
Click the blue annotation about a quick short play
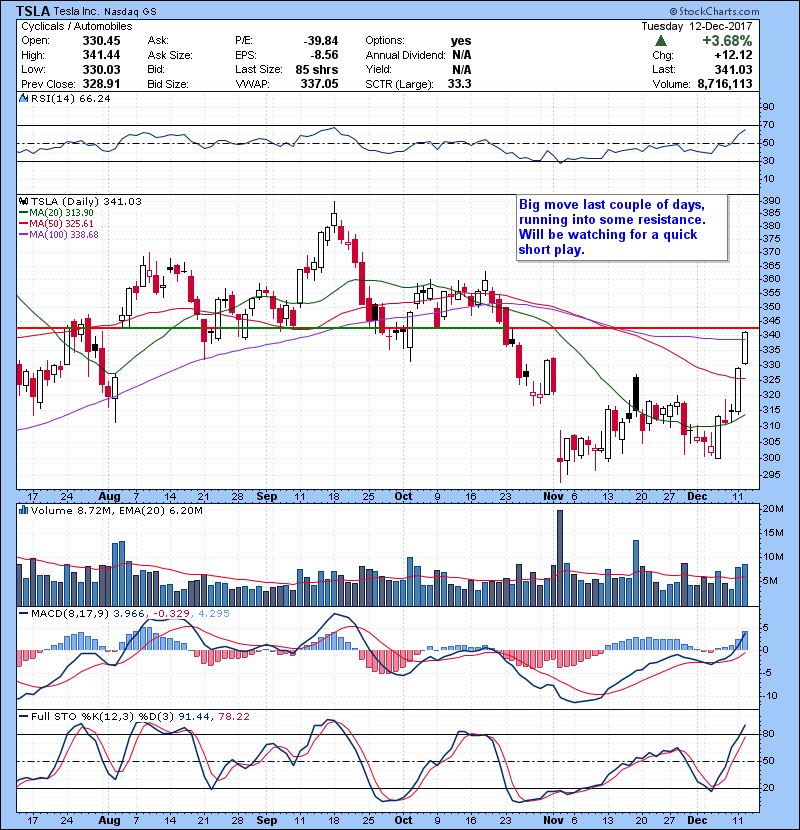coord(622,228)
